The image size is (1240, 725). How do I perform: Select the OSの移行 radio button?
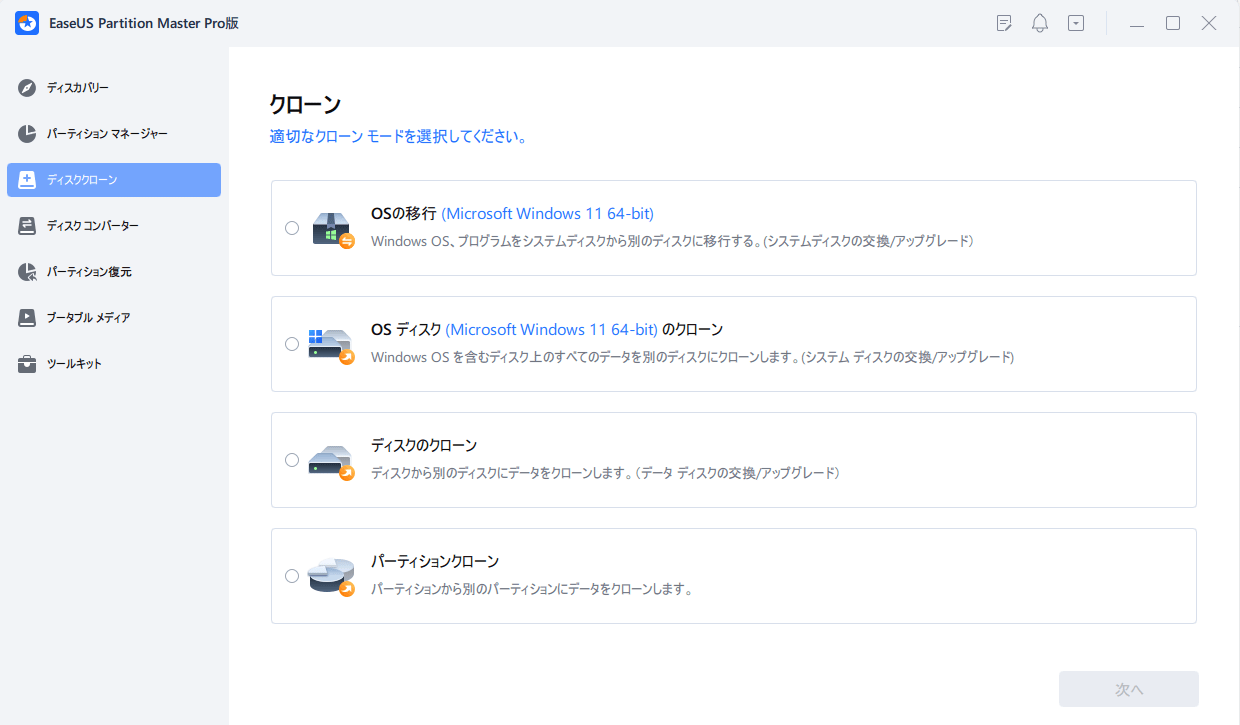(x=292, y=228)
